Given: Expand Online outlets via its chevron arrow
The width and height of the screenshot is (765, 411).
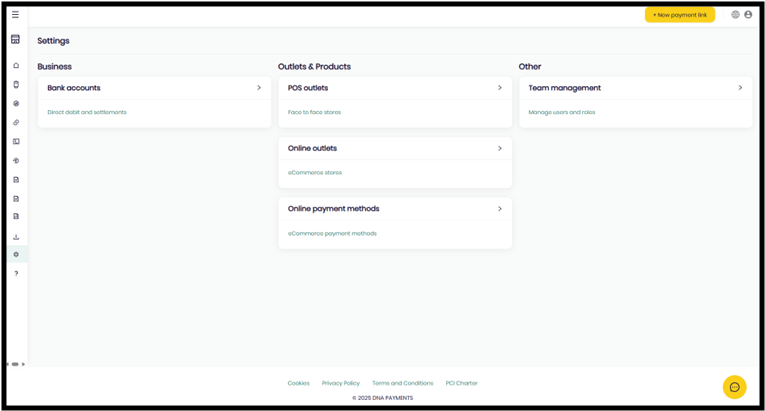Looking at the screenshot, I should 499,148.
